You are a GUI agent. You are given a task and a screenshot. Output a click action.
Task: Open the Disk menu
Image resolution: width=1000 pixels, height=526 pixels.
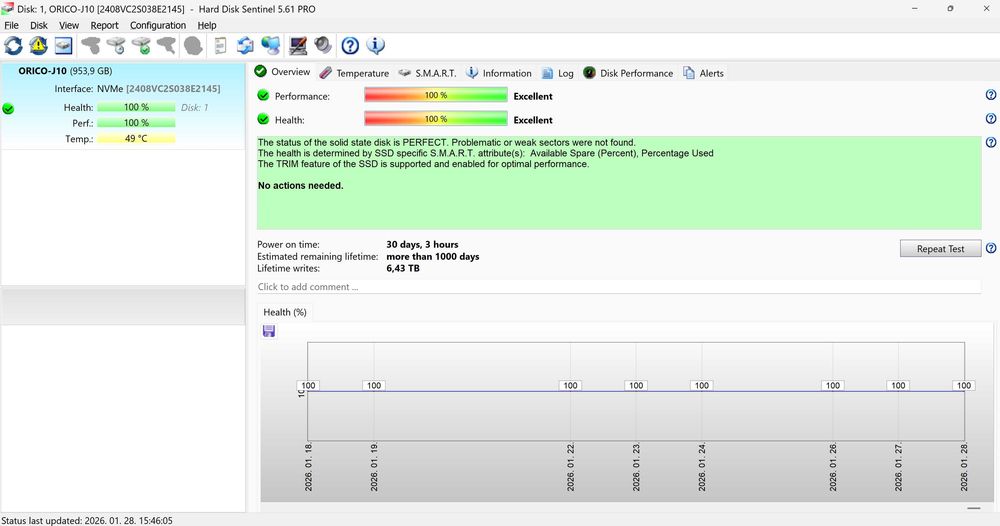[x=39, y=26]
